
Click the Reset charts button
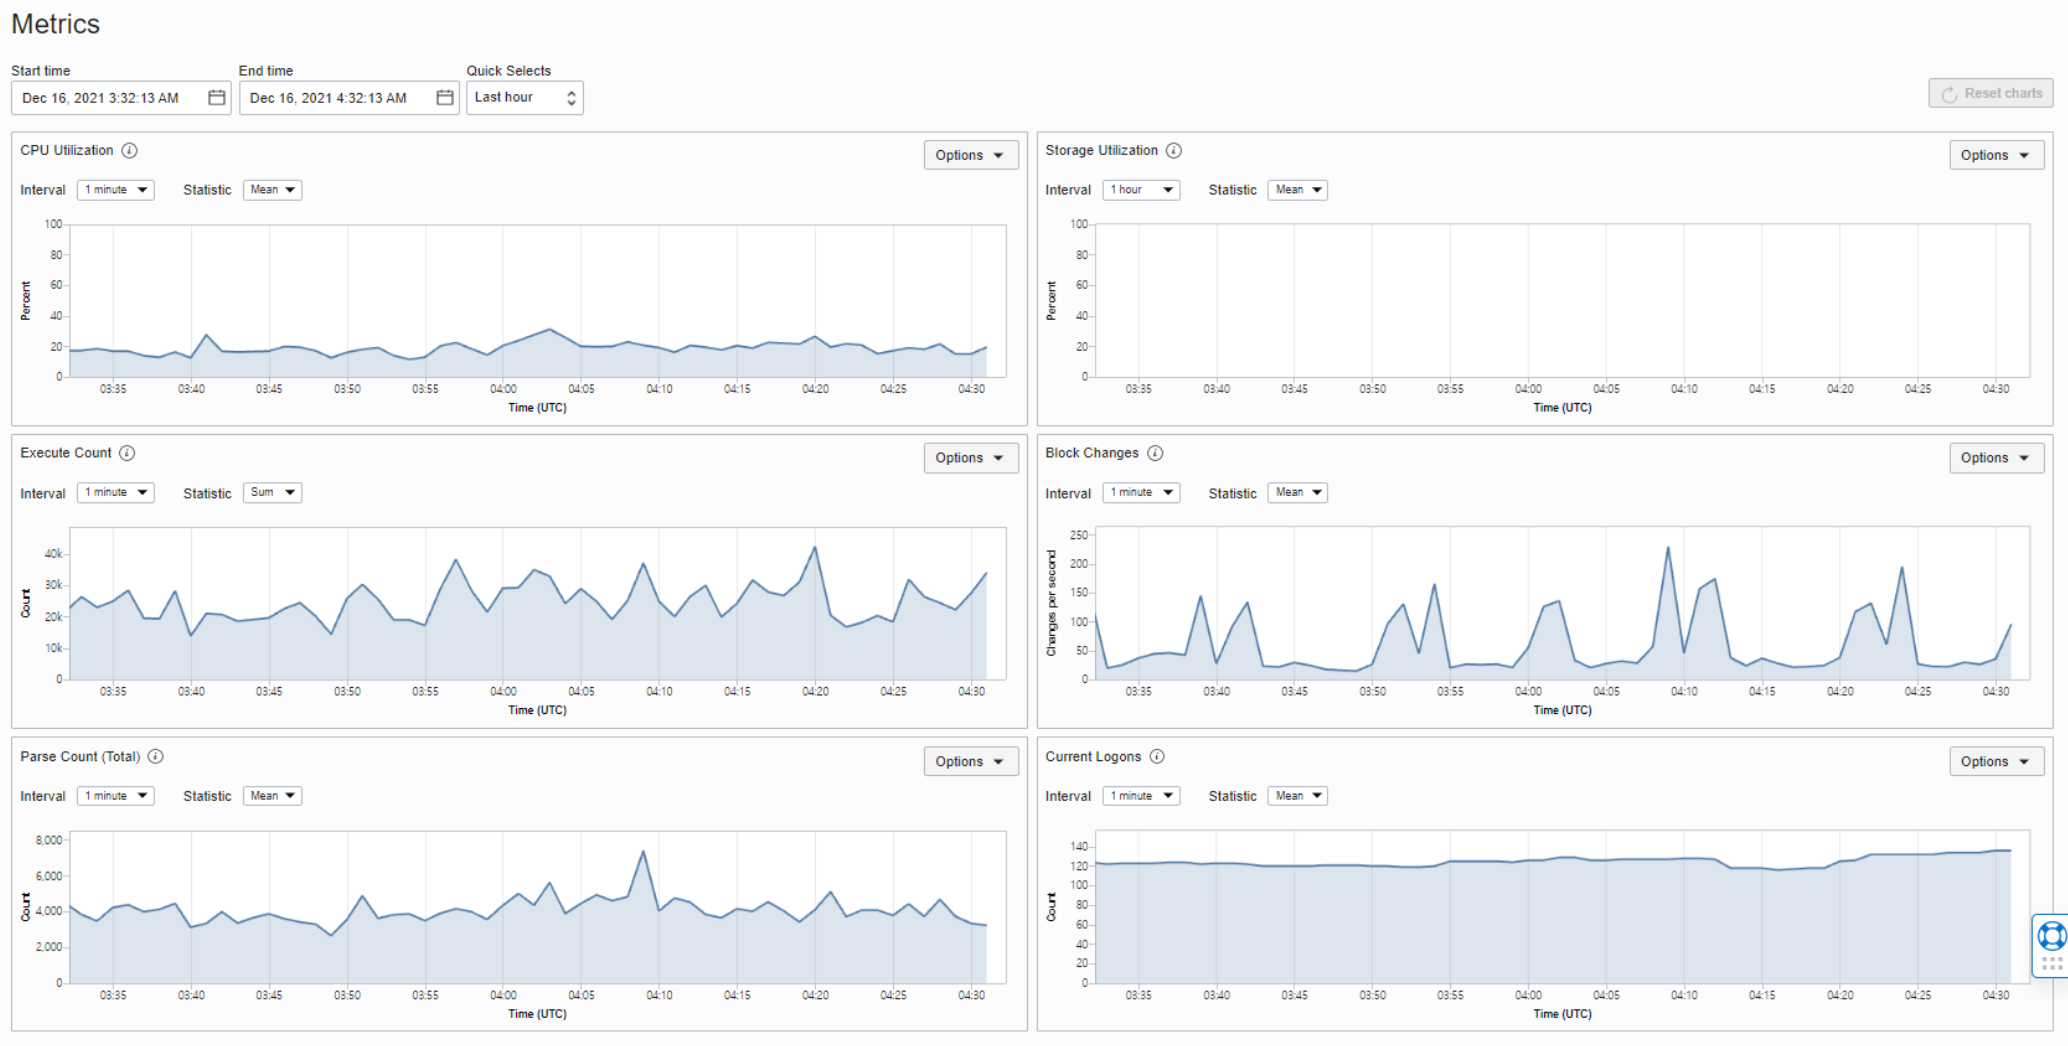(x=1991, y=93)
